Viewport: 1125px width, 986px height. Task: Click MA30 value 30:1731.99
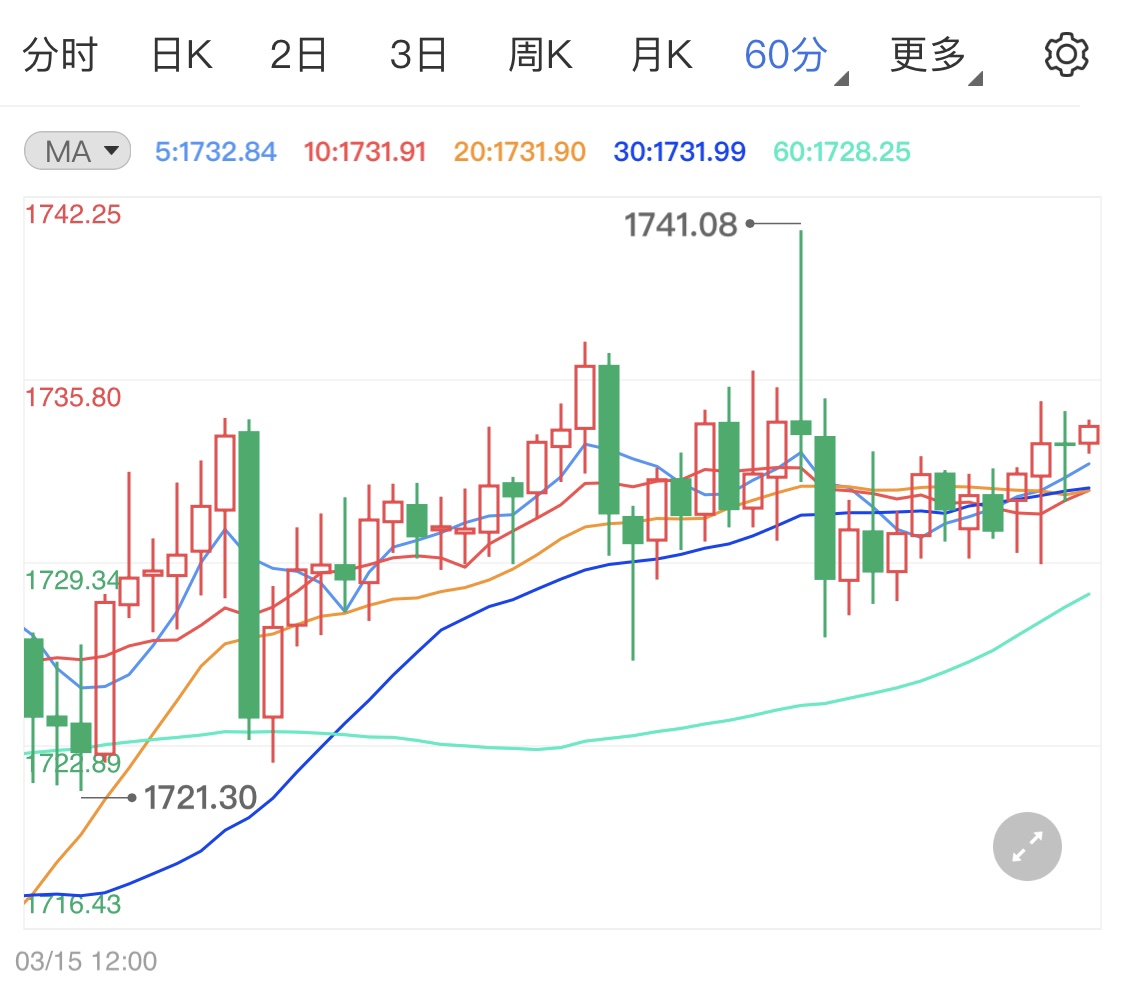pos(679,151)
